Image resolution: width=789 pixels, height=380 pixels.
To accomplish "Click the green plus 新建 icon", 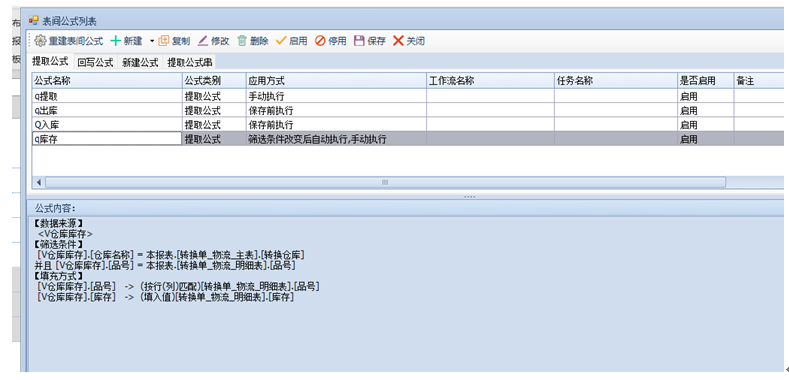I will tap(116, 41).
